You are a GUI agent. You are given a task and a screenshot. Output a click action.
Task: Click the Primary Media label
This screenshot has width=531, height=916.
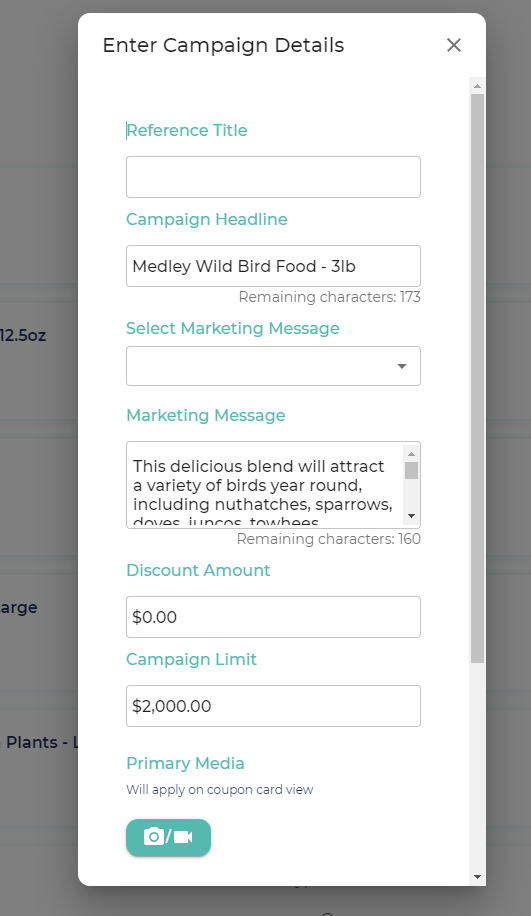click(x=185, y=763)
